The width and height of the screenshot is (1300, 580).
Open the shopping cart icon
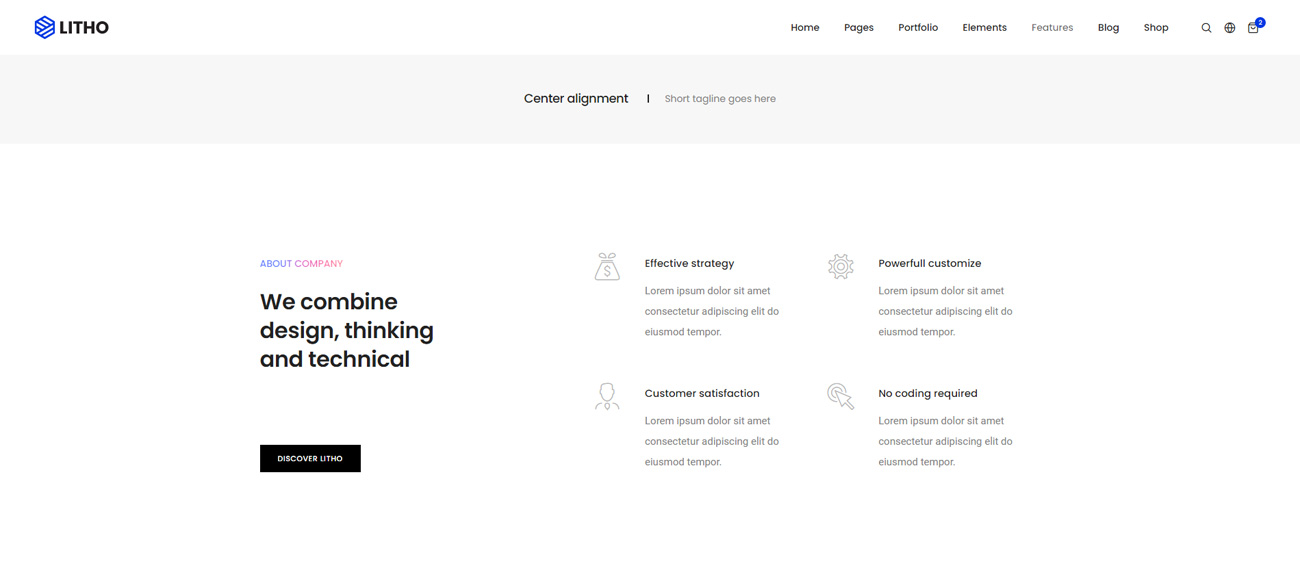coord(1253,28)
